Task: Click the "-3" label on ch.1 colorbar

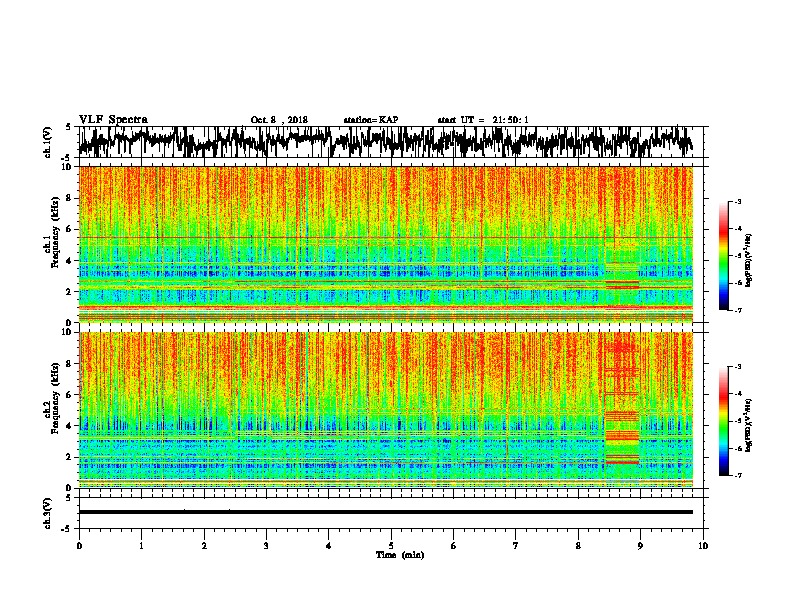Action: pyautogui.click(x=737, y=202)
